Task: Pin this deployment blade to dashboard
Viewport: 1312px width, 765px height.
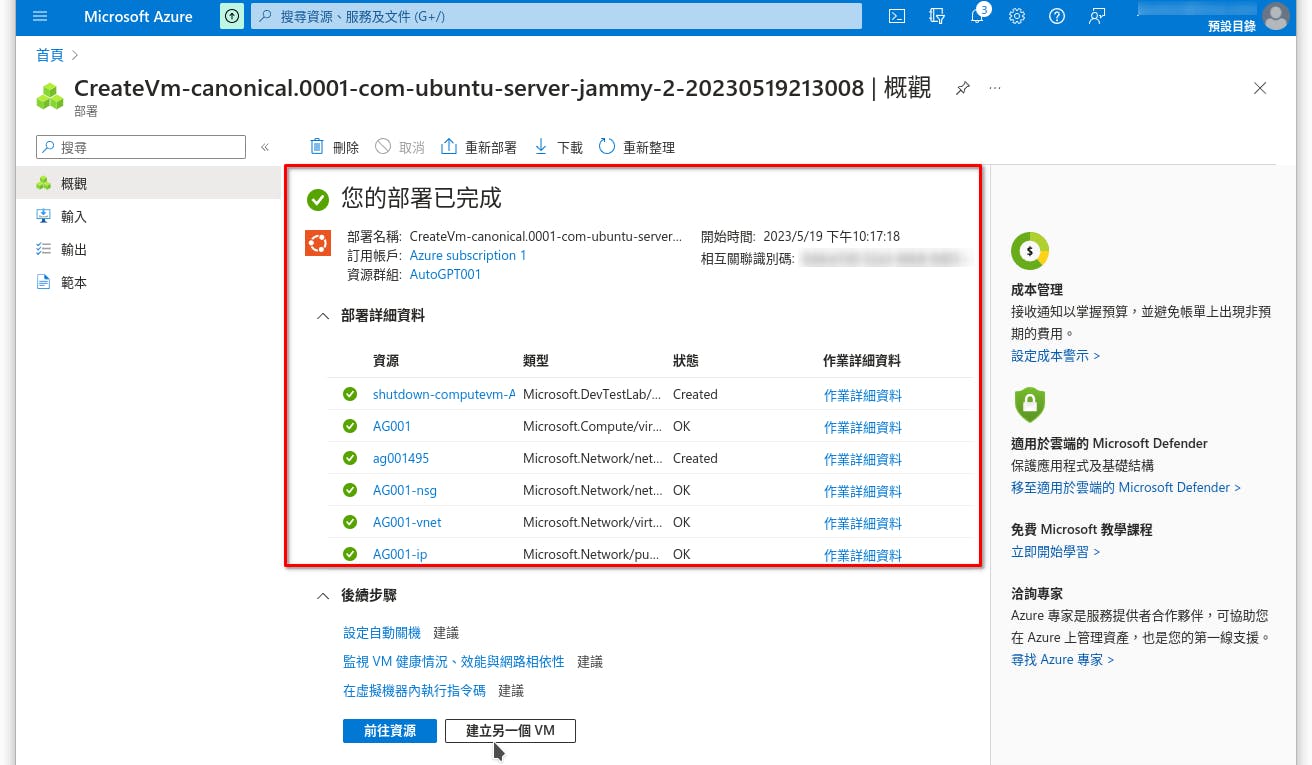Action: pyautogui.click(x=962, y=88)
